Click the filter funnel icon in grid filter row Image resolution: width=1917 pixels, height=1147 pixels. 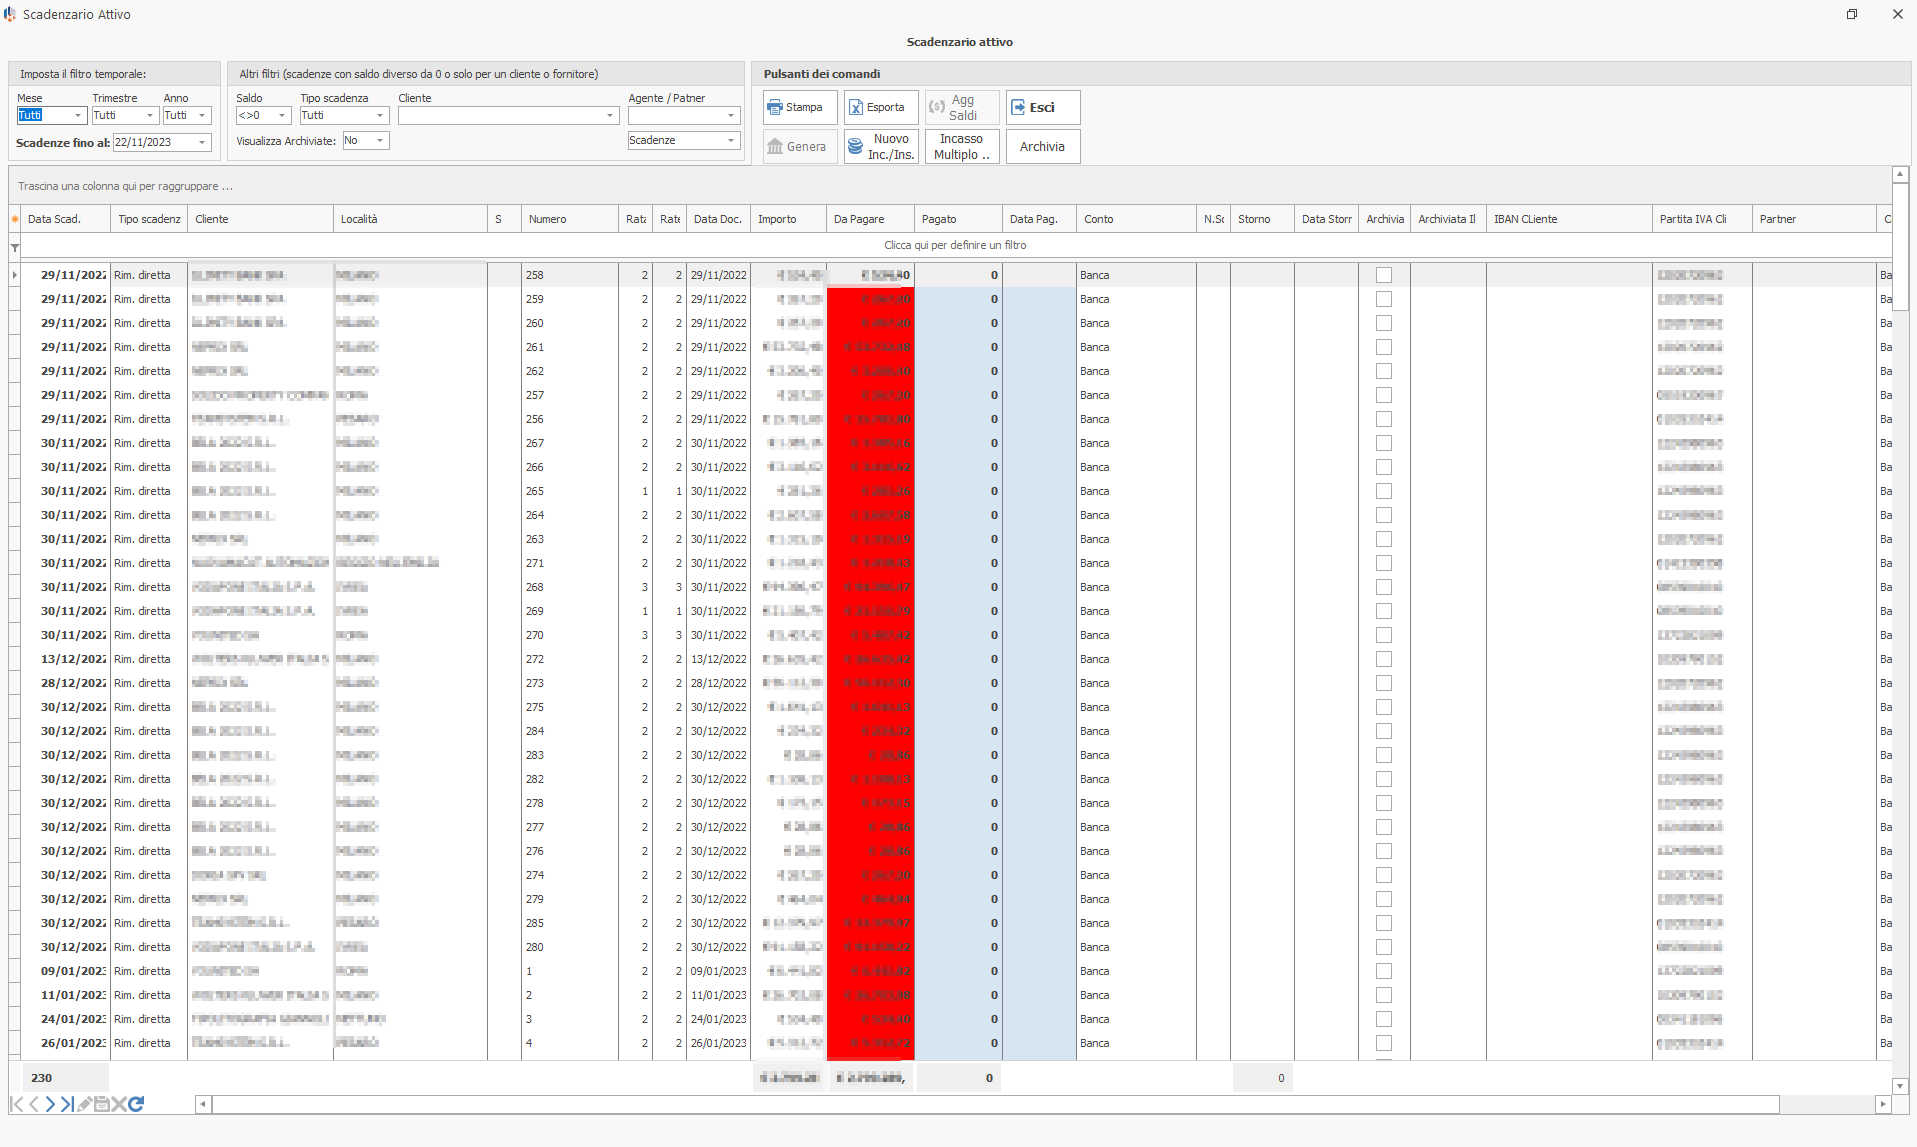coord(15,247)
